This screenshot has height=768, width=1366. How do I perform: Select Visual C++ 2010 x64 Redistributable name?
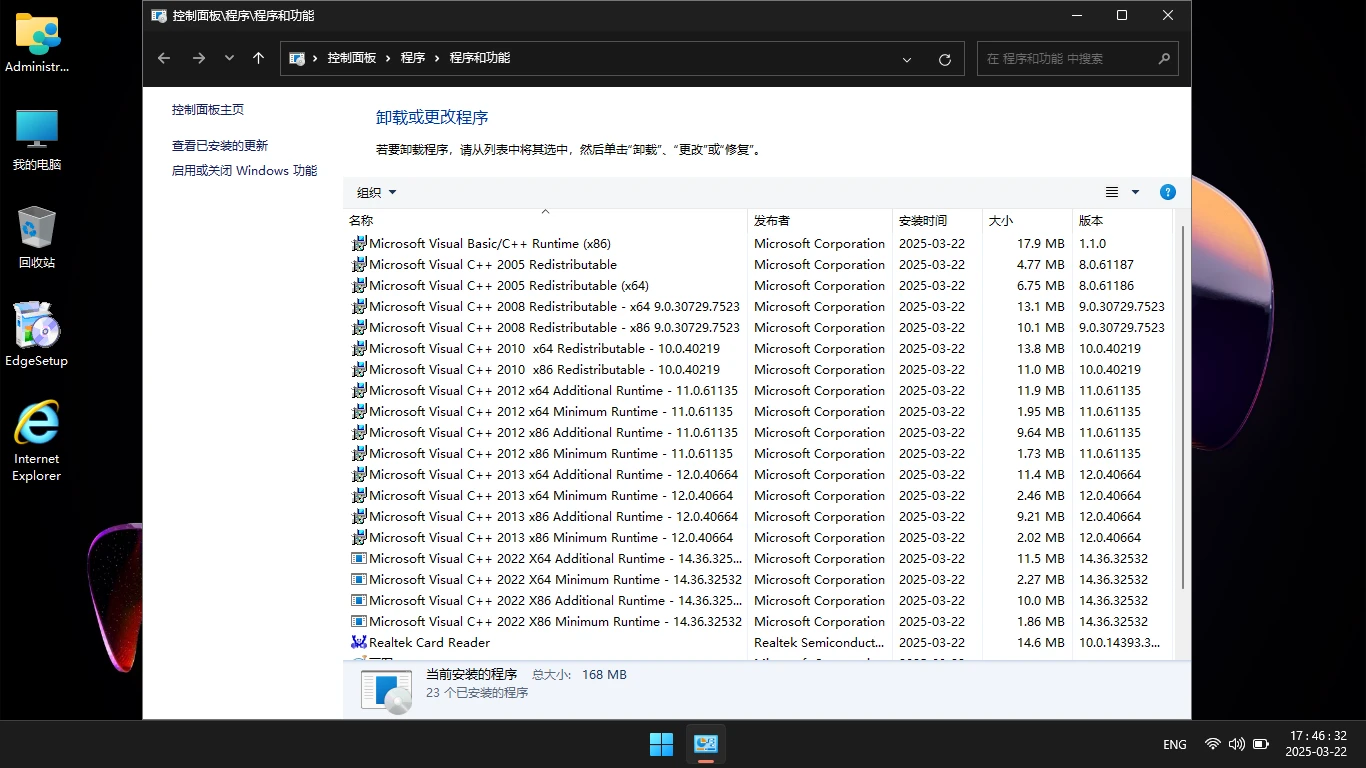point(544,348)
